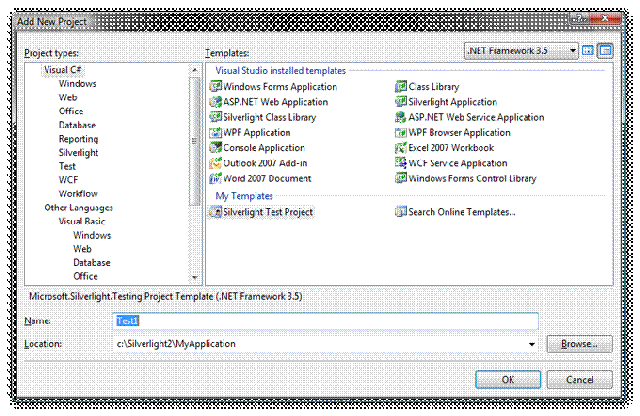Click the OK button
Screen dimensions: 640x416
(508, 380)
